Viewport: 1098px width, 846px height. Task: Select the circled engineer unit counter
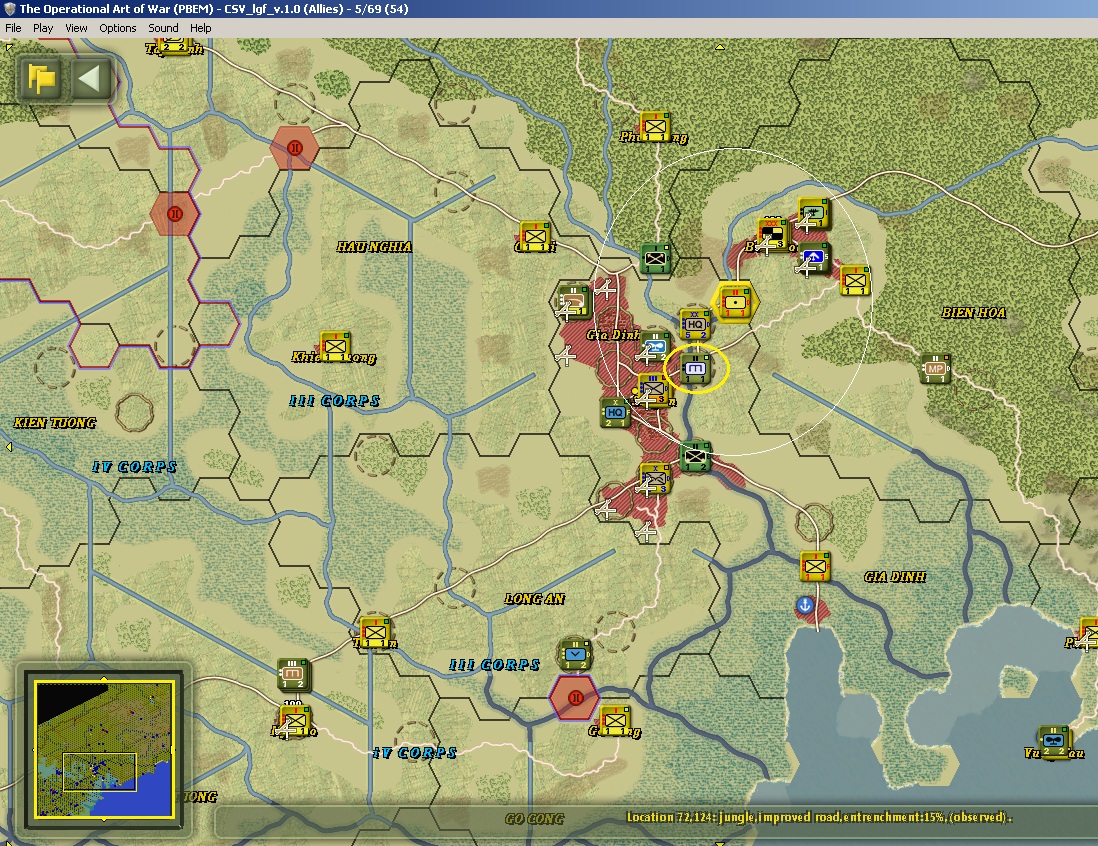click(x=695, y=368)
